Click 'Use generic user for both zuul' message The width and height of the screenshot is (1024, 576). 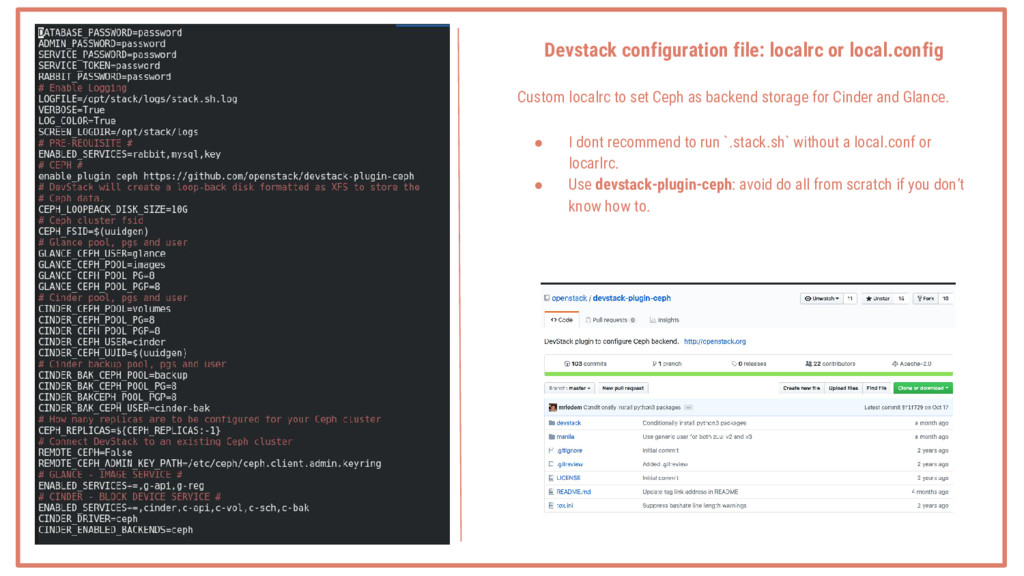click(697, 437)
